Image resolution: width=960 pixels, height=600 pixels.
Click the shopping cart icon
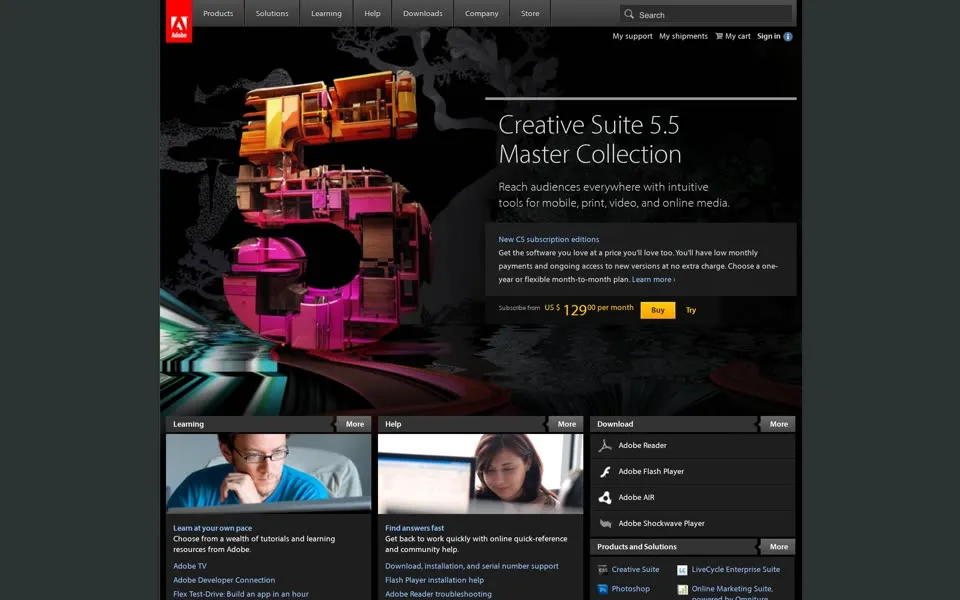coord(719,36)
